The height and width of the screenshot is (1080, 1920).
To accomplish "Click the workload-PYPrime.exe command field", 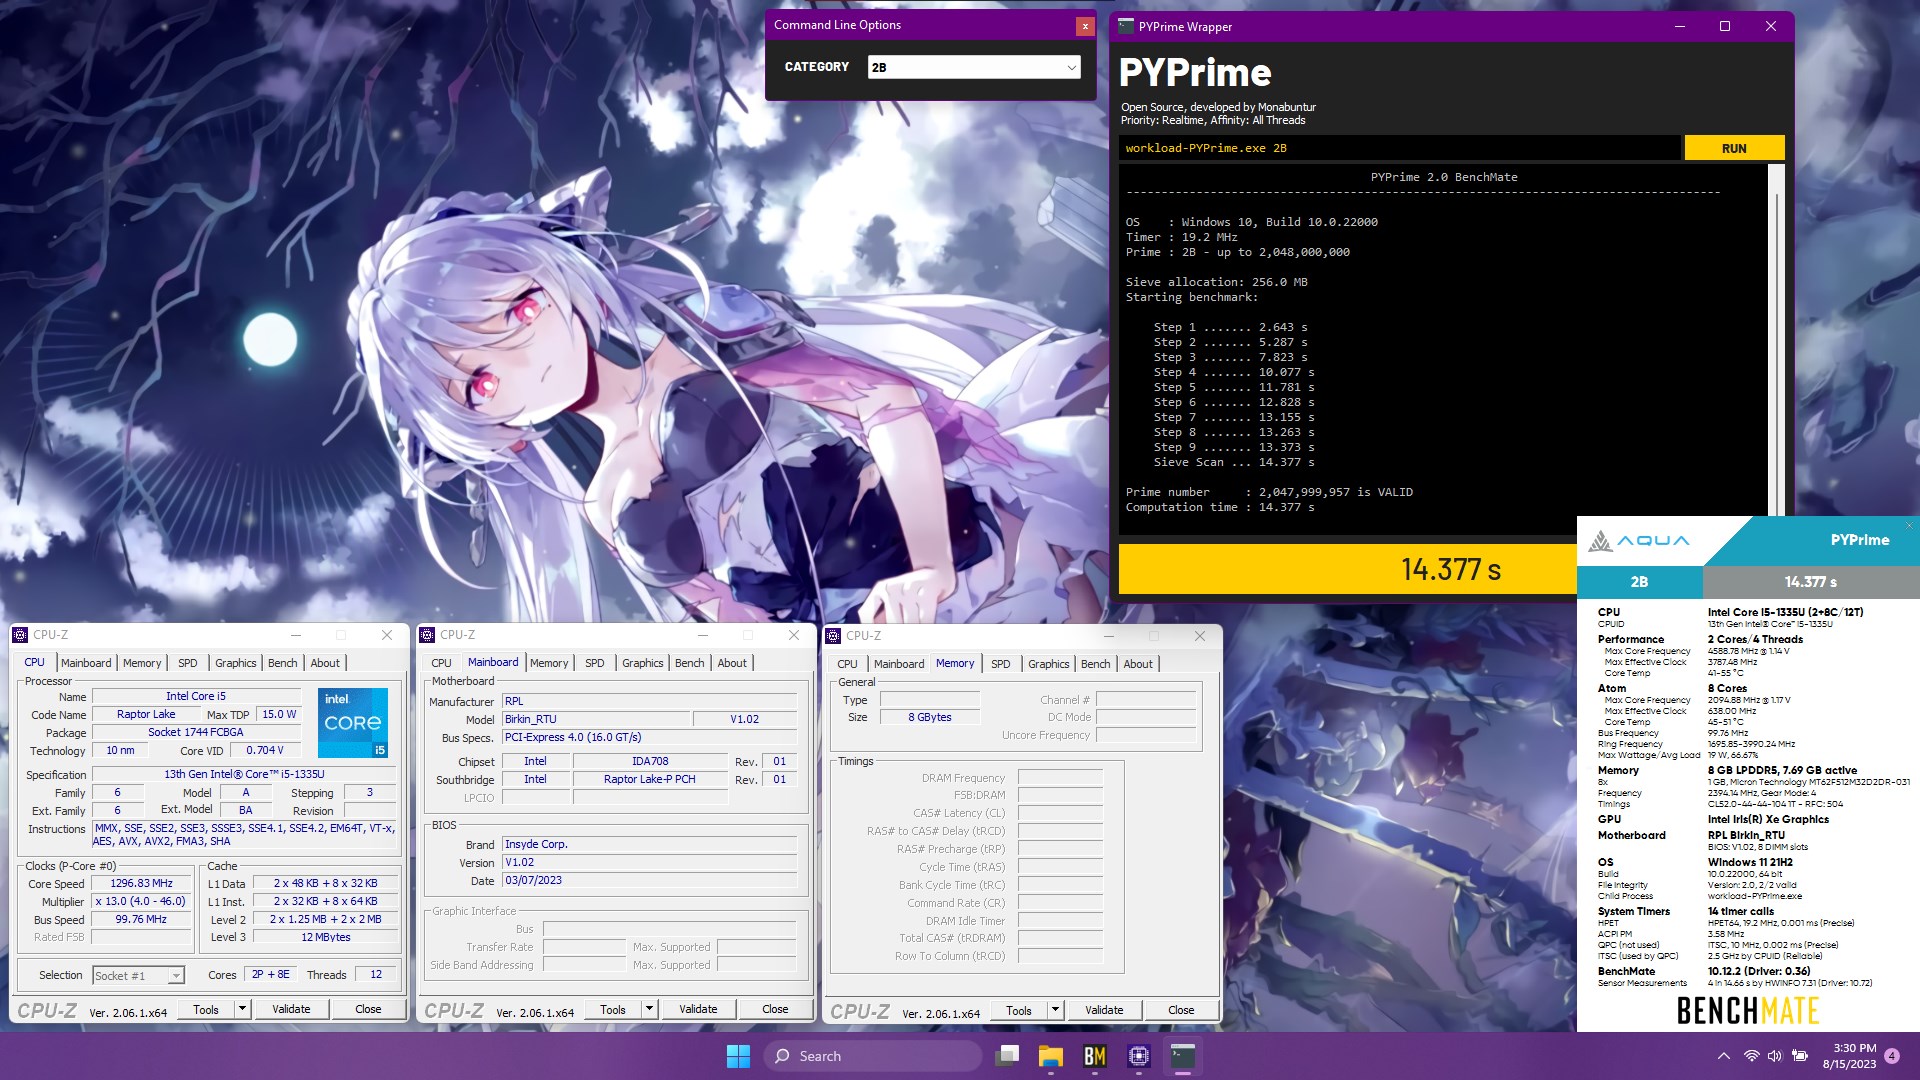I will (x=1399, y=148).
